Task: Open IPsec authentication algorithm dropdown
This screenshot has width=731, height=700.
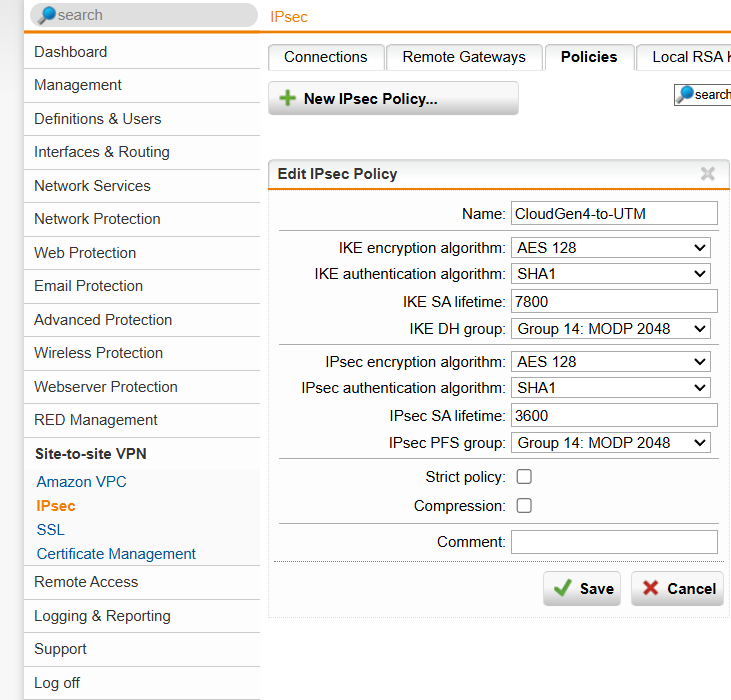Action: (611, 388)
